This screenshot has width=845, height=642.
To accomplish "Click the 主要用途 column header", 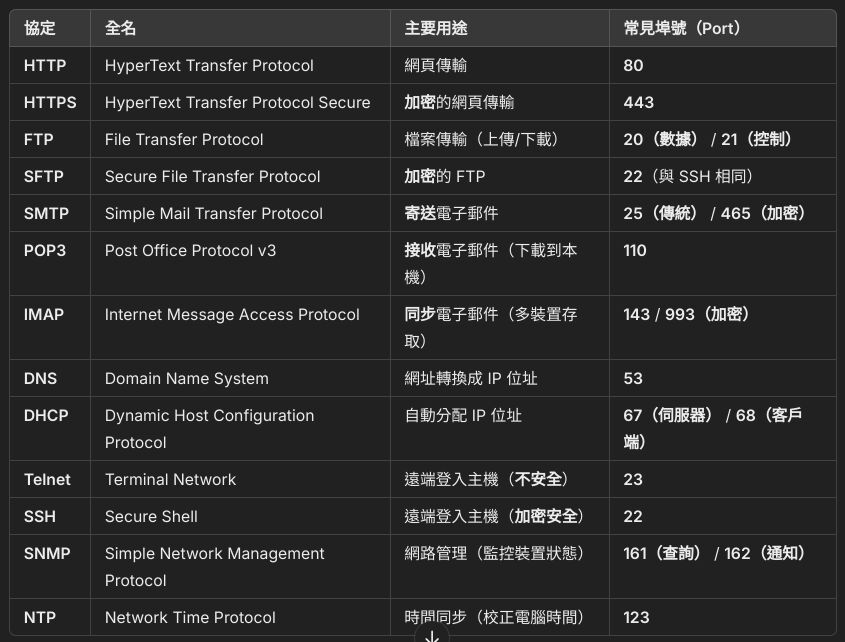I will tap(435, 28).
